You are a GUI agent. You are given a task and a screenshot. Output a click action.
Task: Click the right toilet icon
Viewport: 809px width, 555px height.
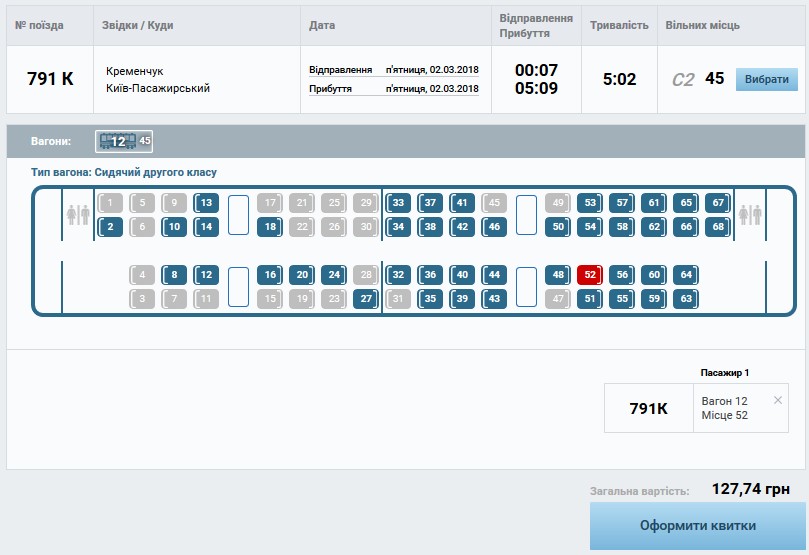[749, 215]
